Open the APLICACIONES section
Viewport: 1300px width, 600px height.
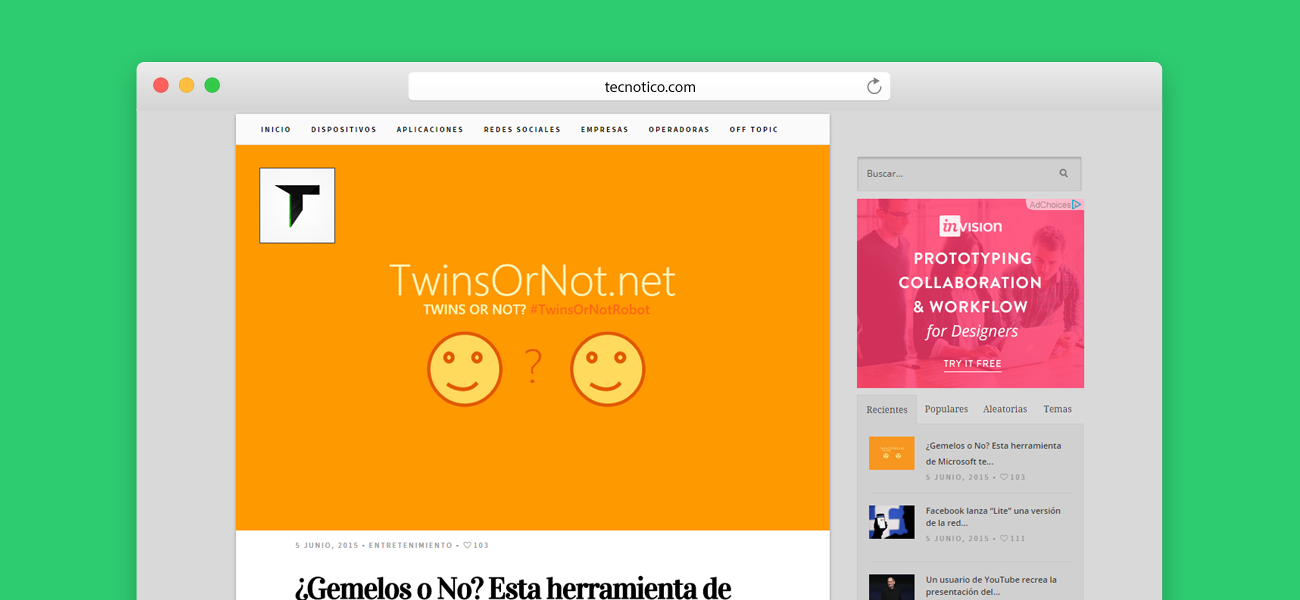430,129
